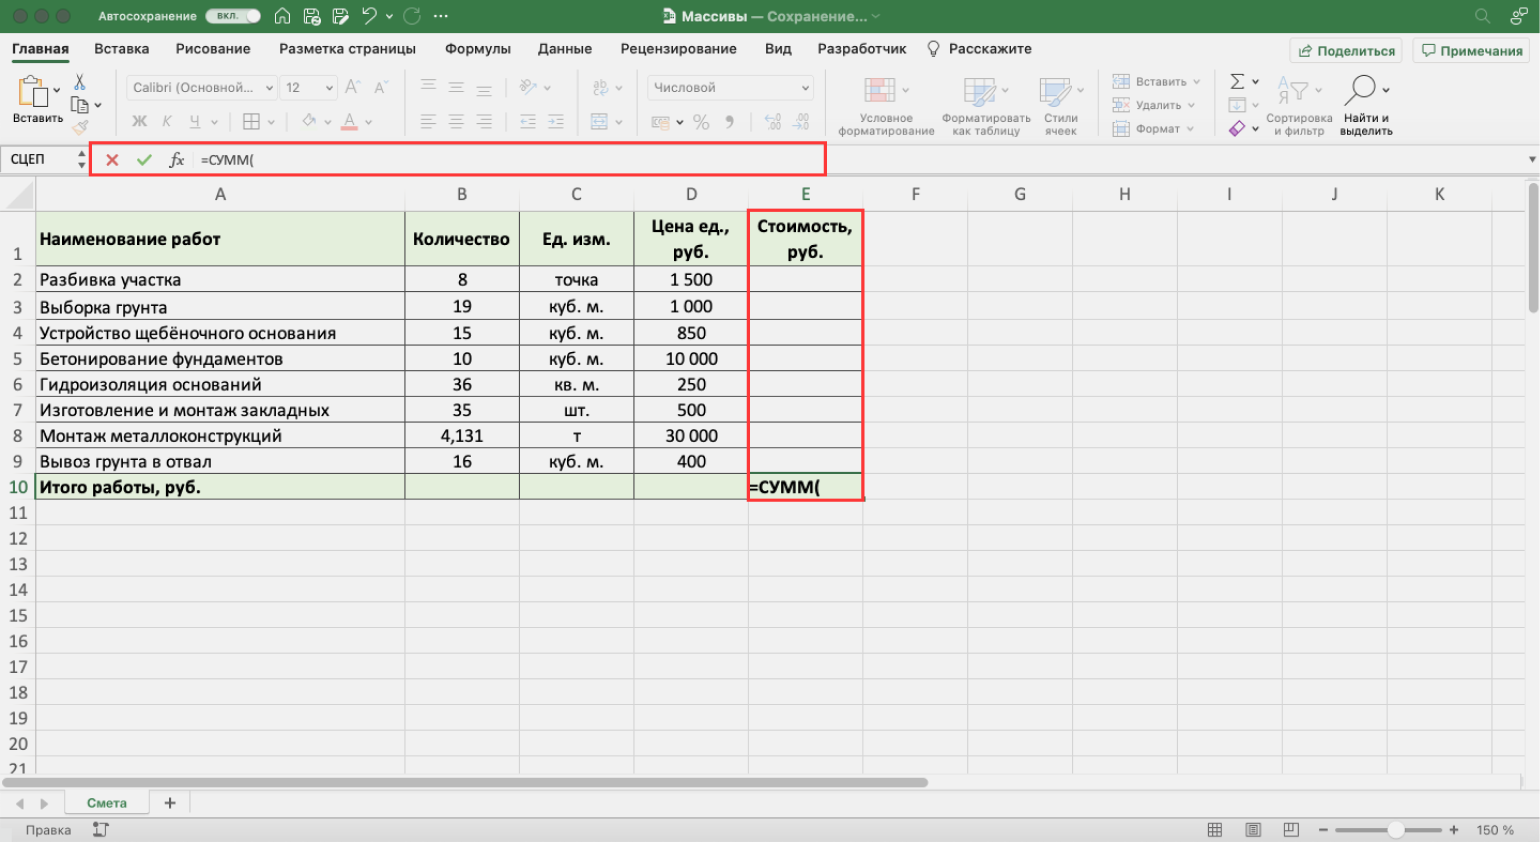Cancel formula entry with red X
The image size is (1540, 842).
tap(112, 160)
